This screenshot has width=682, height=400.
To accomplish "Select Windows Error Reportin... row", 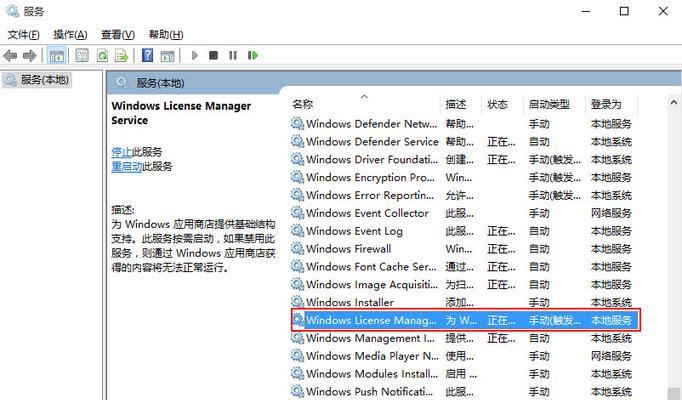I will click(x=463, y=195).
